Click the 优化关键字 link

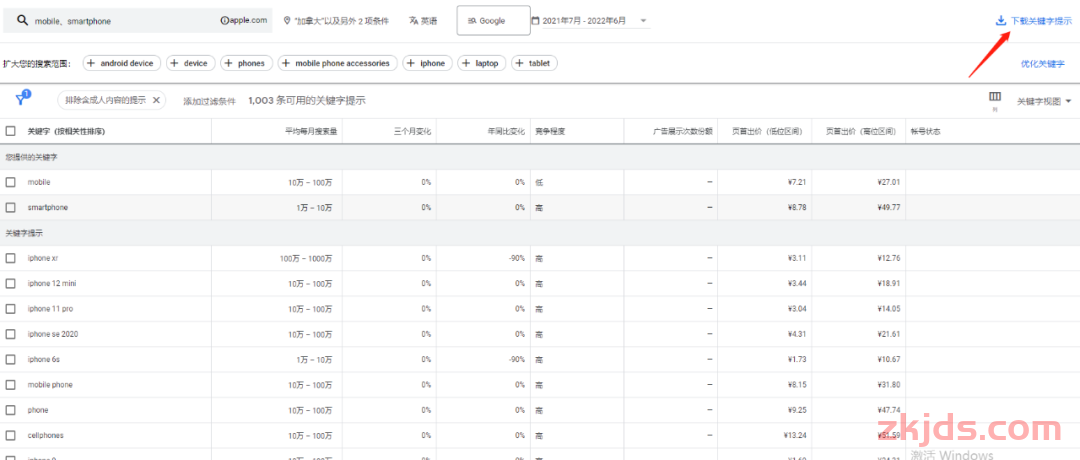1042,63
